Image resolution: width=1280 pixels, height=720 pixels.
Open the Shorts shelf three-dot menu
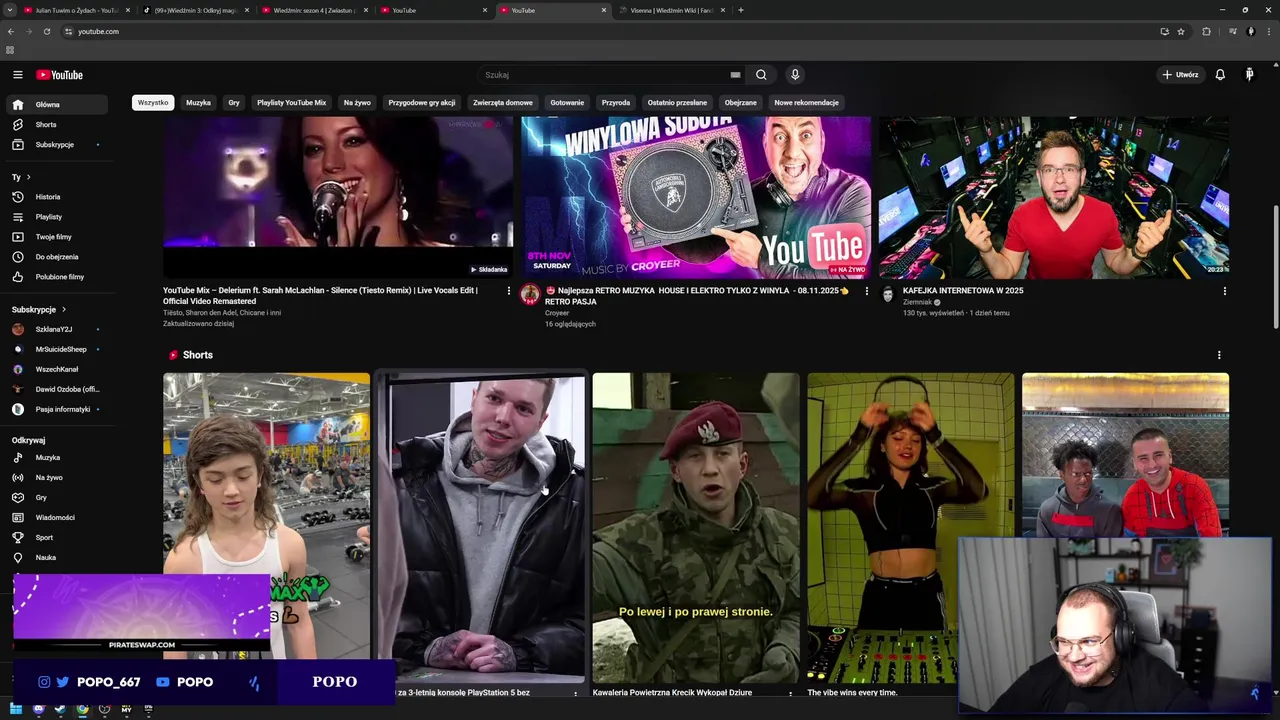[1218, 355]
